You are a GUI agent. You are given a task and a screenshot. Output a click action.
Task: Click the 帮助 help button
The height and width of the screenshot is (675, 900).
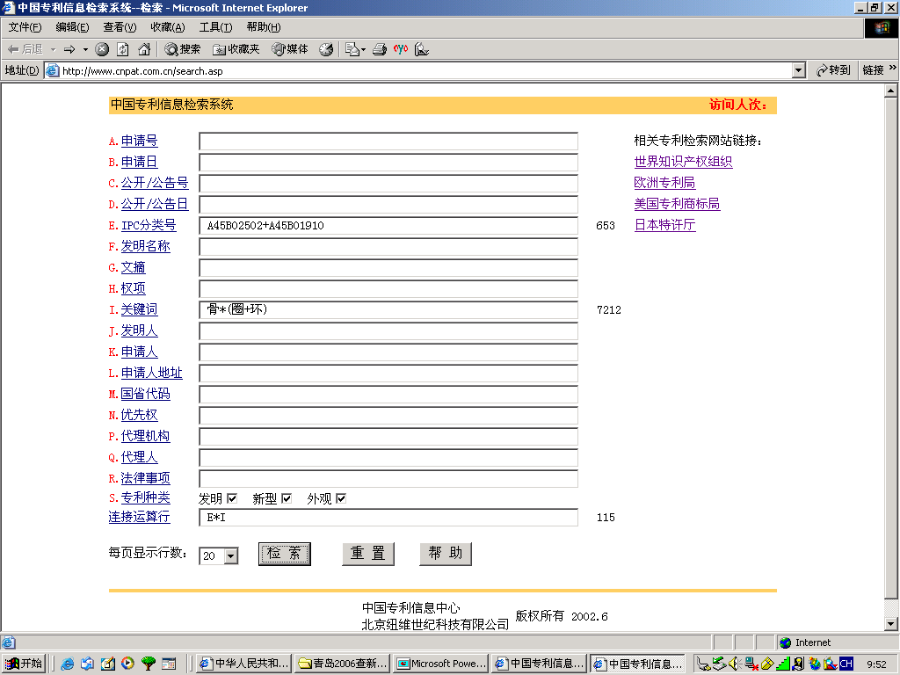tap(445, 554)
